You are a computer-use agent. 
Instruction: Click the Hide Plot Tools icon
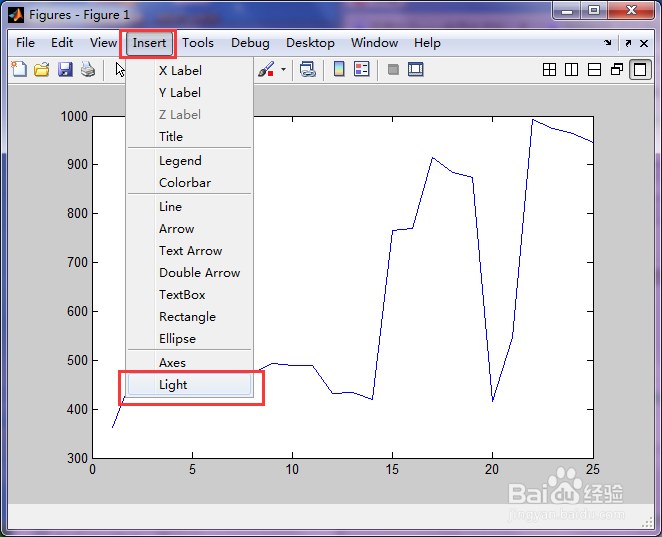click(x=393, y=69)
